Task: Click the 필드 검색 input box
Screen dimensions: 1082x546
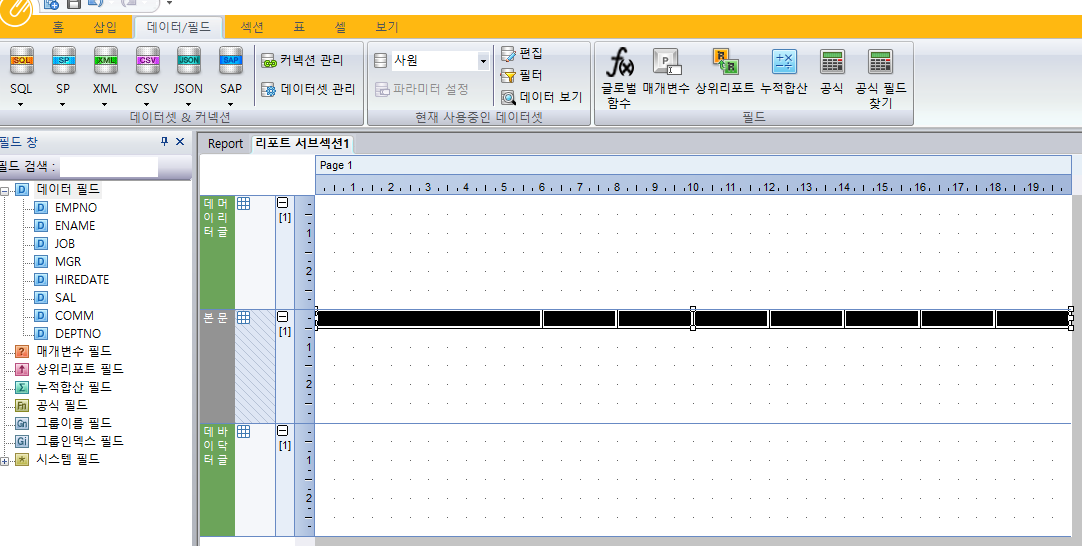Action: 108,166
